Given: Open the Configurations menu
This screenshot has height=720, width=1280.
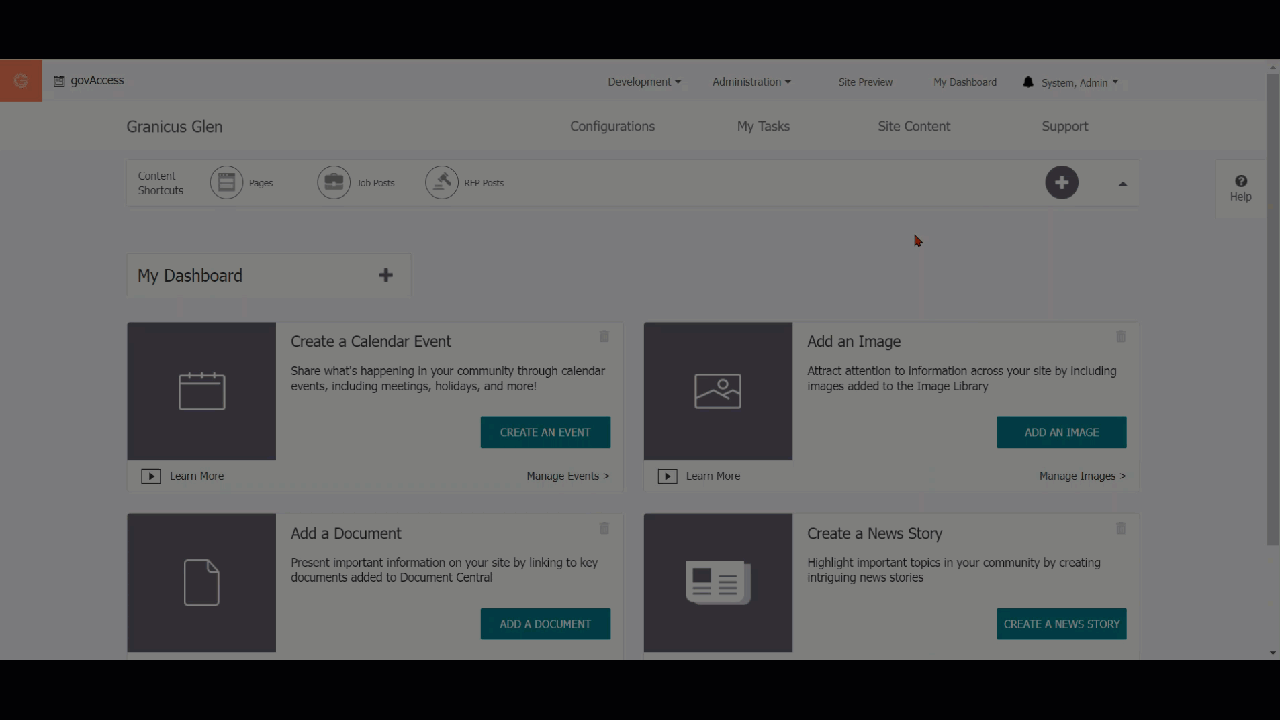Looking at the screenshot, I should [612, 126].
